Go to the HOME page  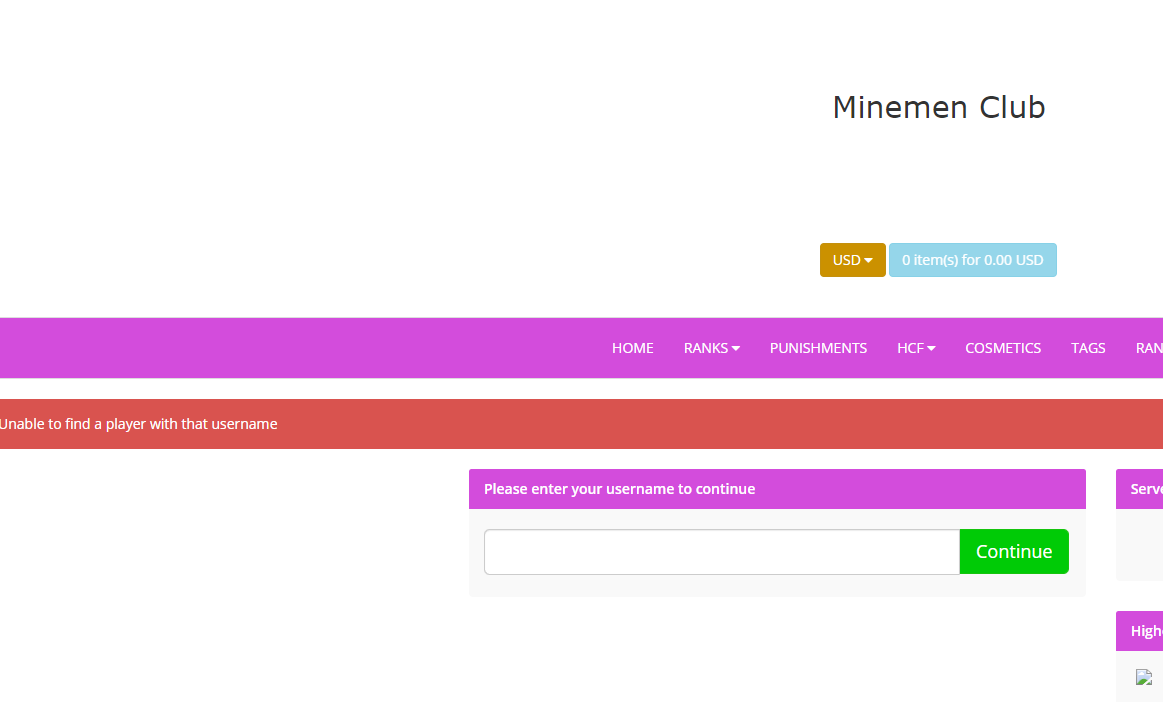coord(633,348)
